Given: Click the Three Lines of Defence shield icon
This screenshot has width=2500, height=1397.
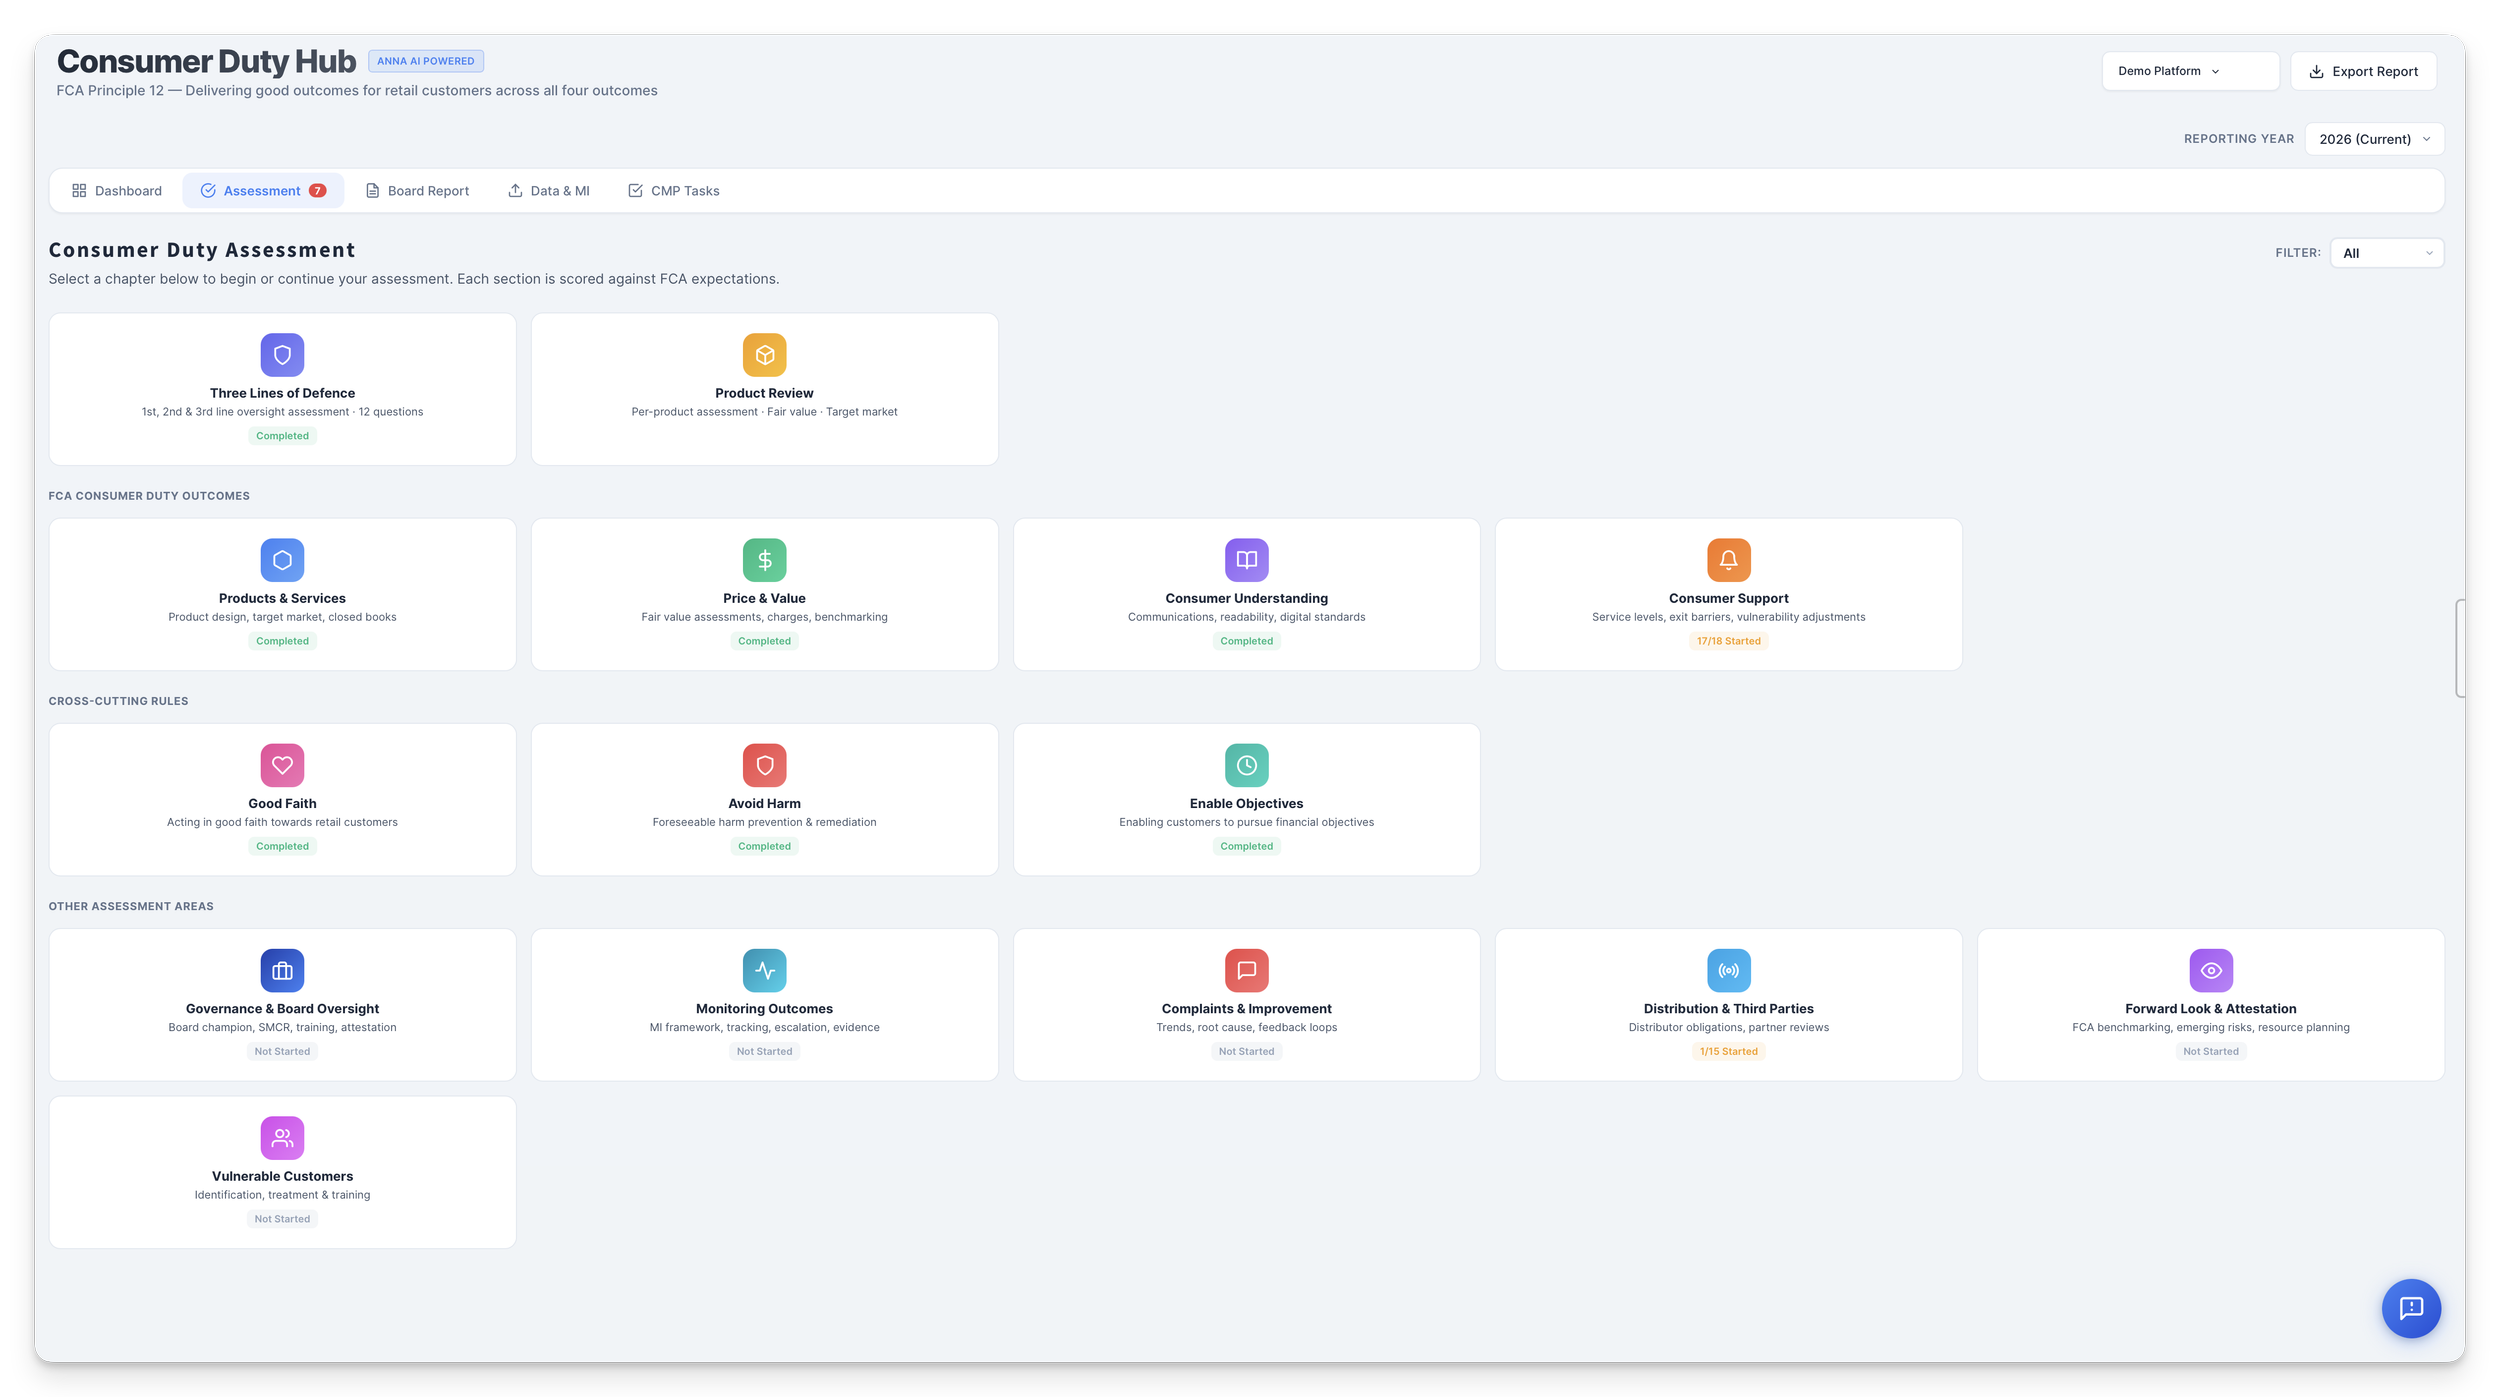Looking at the screenshot, I should (x=282, y=355).
